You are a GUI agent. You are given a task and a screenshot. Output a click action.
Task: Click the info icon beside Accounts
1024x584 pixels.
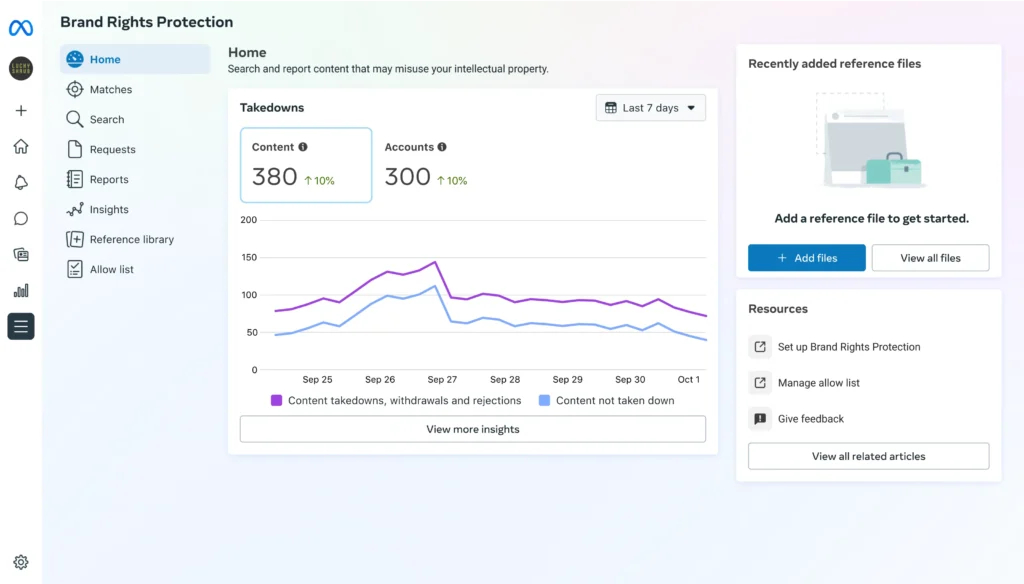click(442, 147)
